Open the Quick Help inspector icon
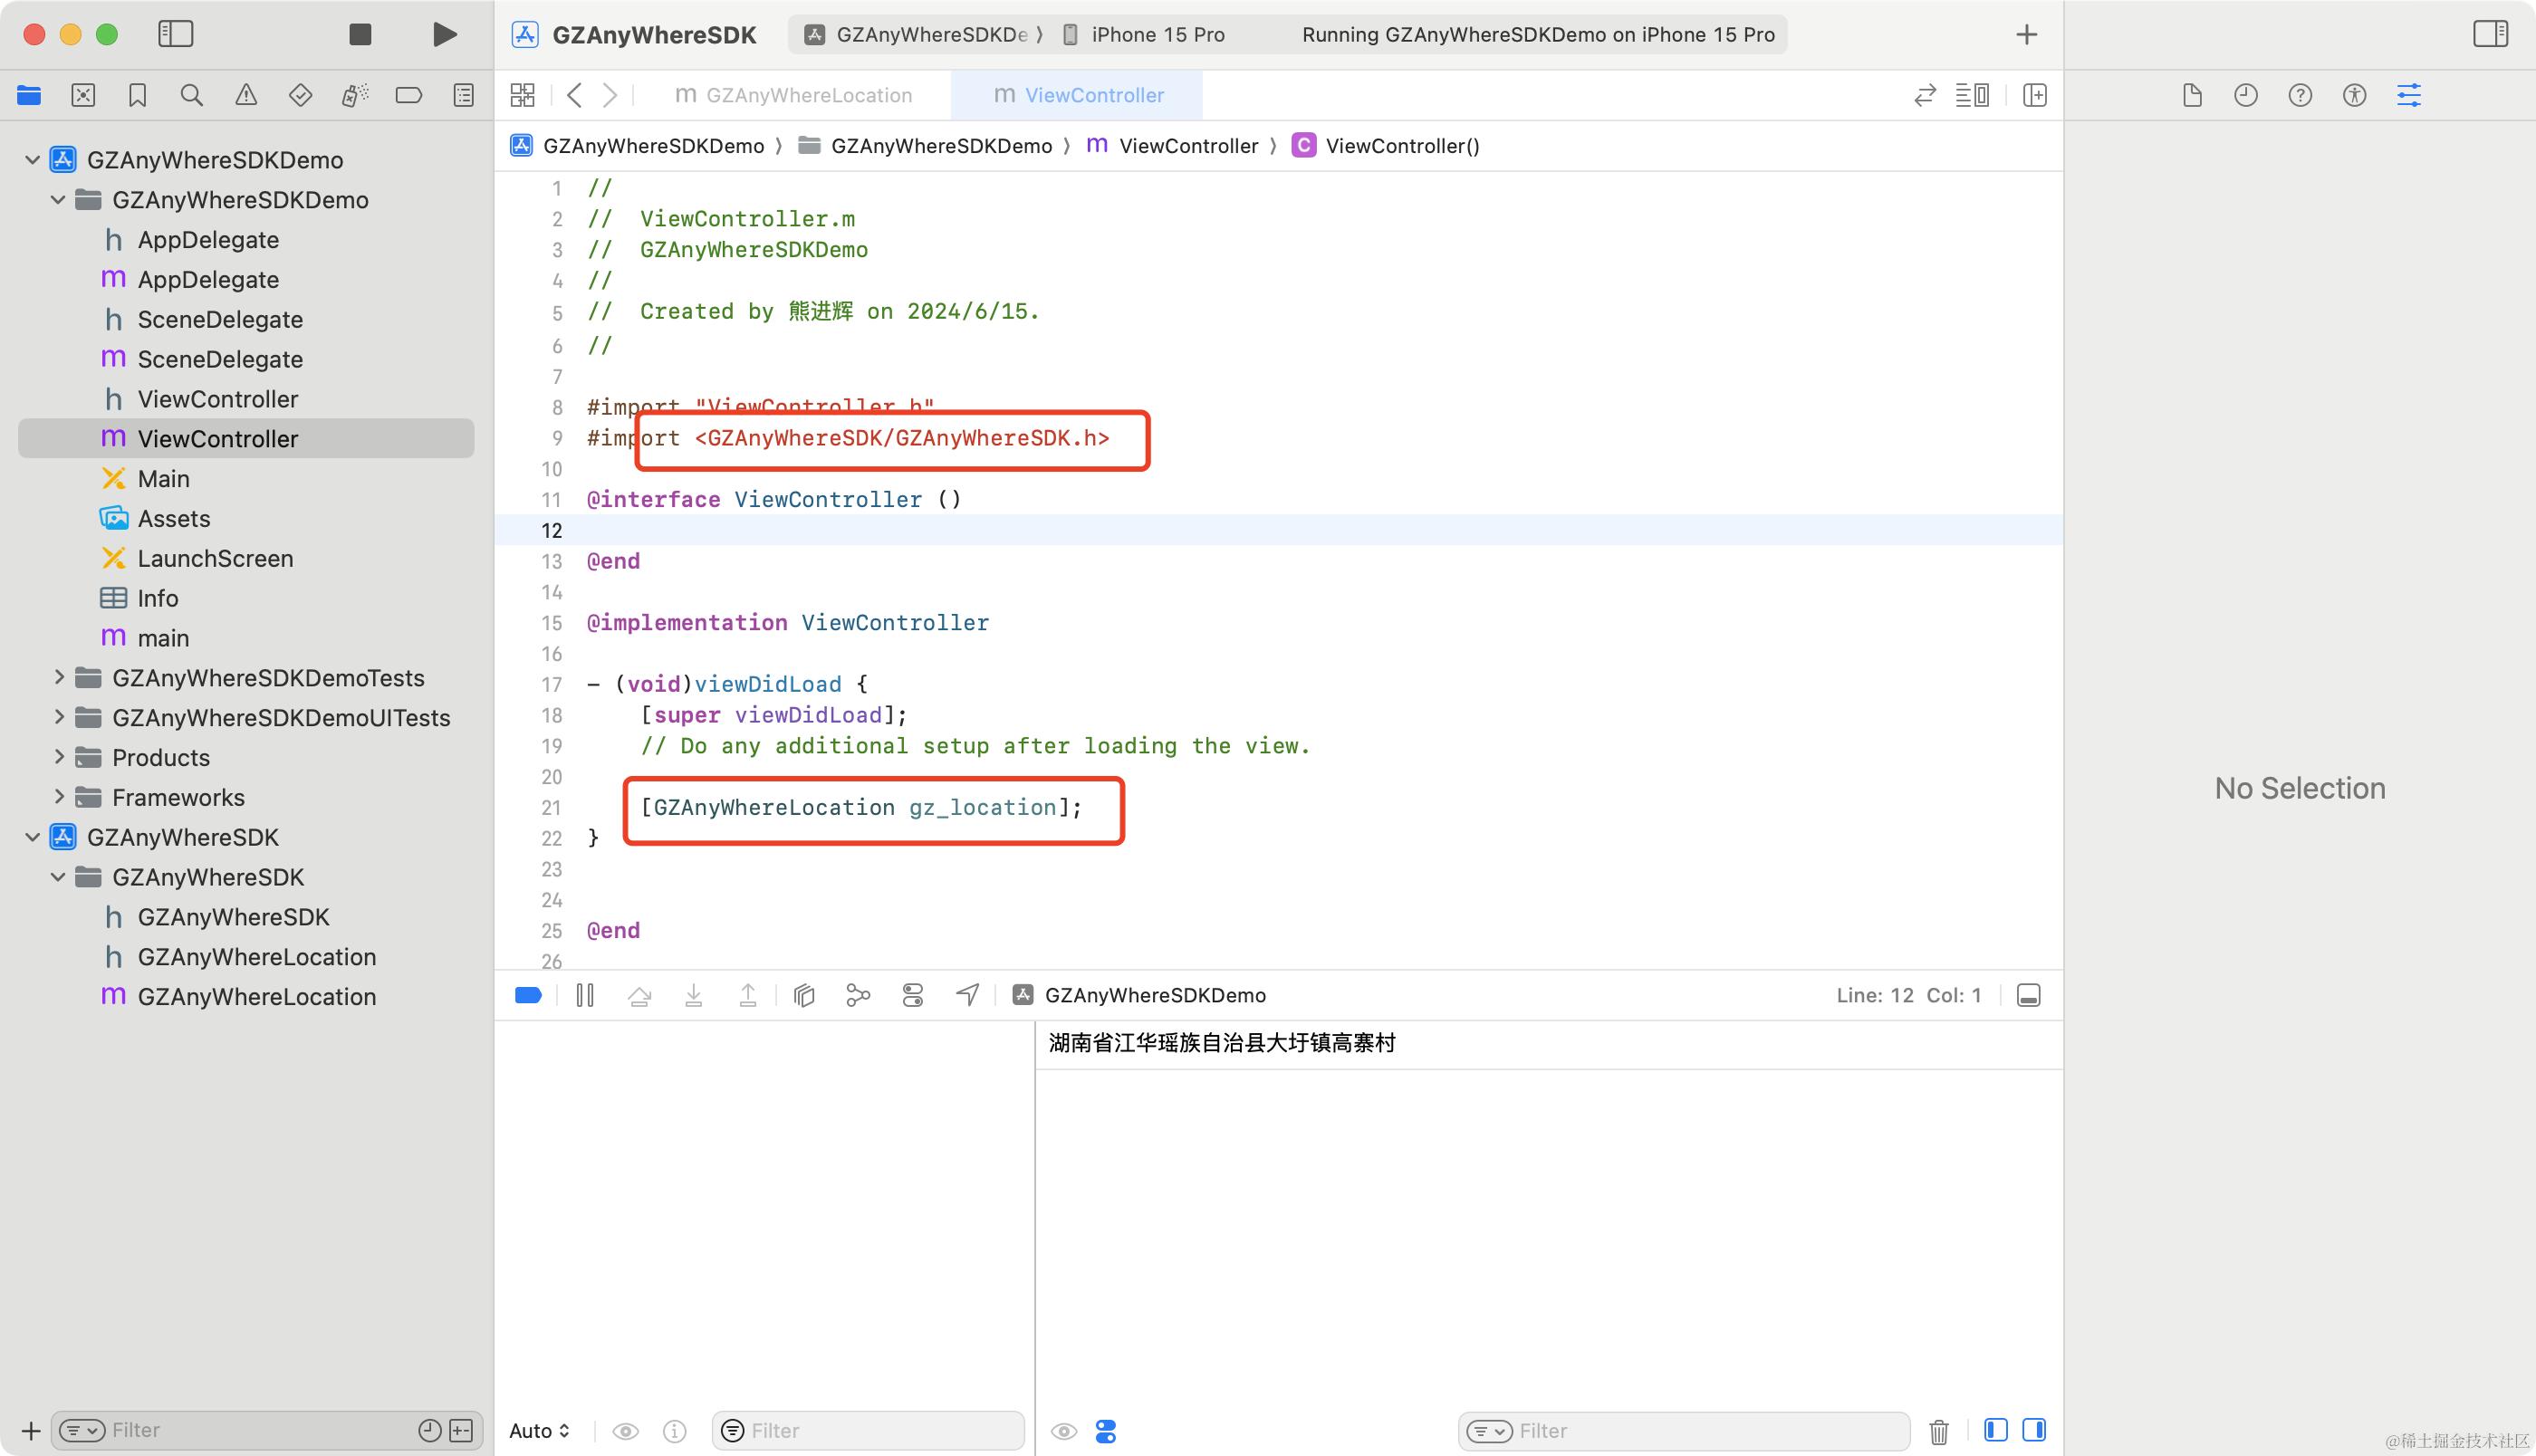The image size is (2536, 1456). click(2300, 95)
